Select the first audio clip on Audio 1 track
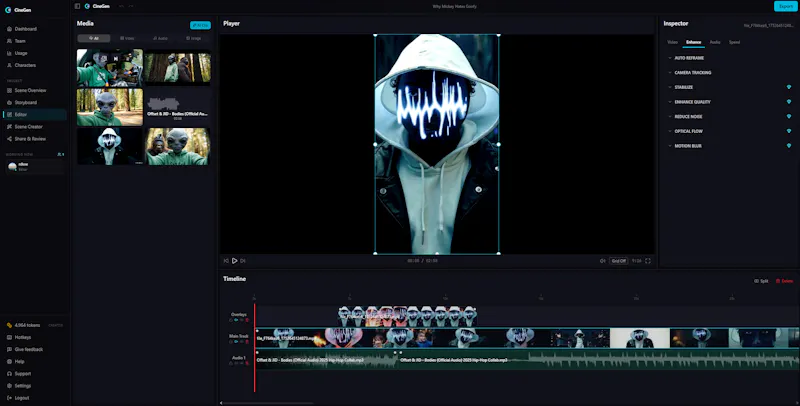This screenshot has height=406, width=800. (x=327, y=360)
